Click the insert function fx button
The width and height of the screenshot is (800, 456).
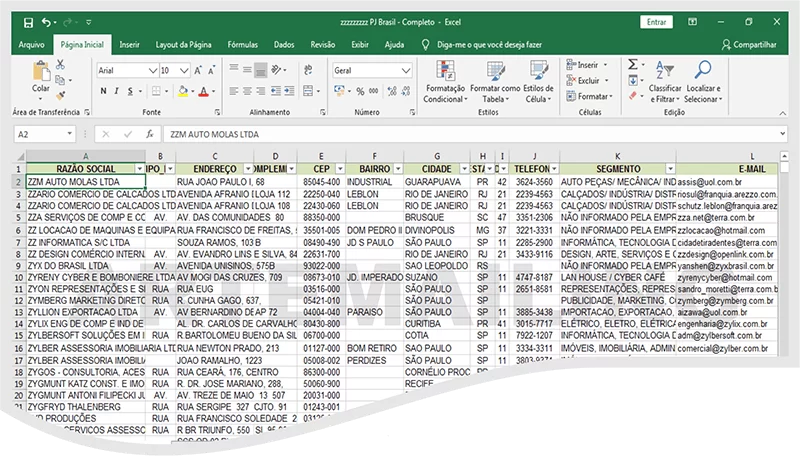(150, 134)
